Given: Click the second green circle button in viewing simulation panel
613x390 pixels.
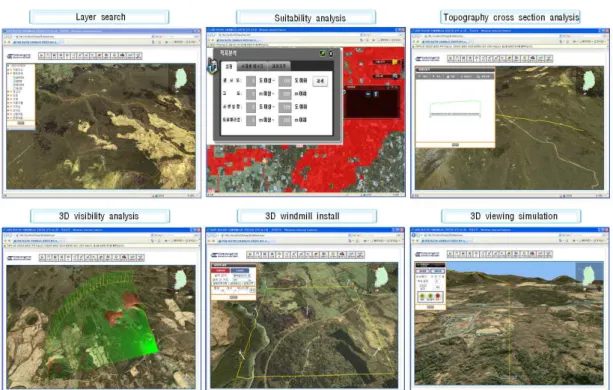Looking at the screenshot, I should pyautogui.click(x=430, y=296).
